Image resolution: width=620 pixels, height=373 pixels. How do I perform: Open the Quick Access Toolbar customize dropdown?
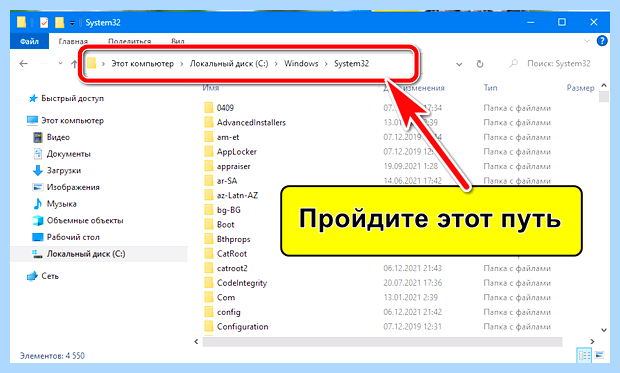coord(72,23)
